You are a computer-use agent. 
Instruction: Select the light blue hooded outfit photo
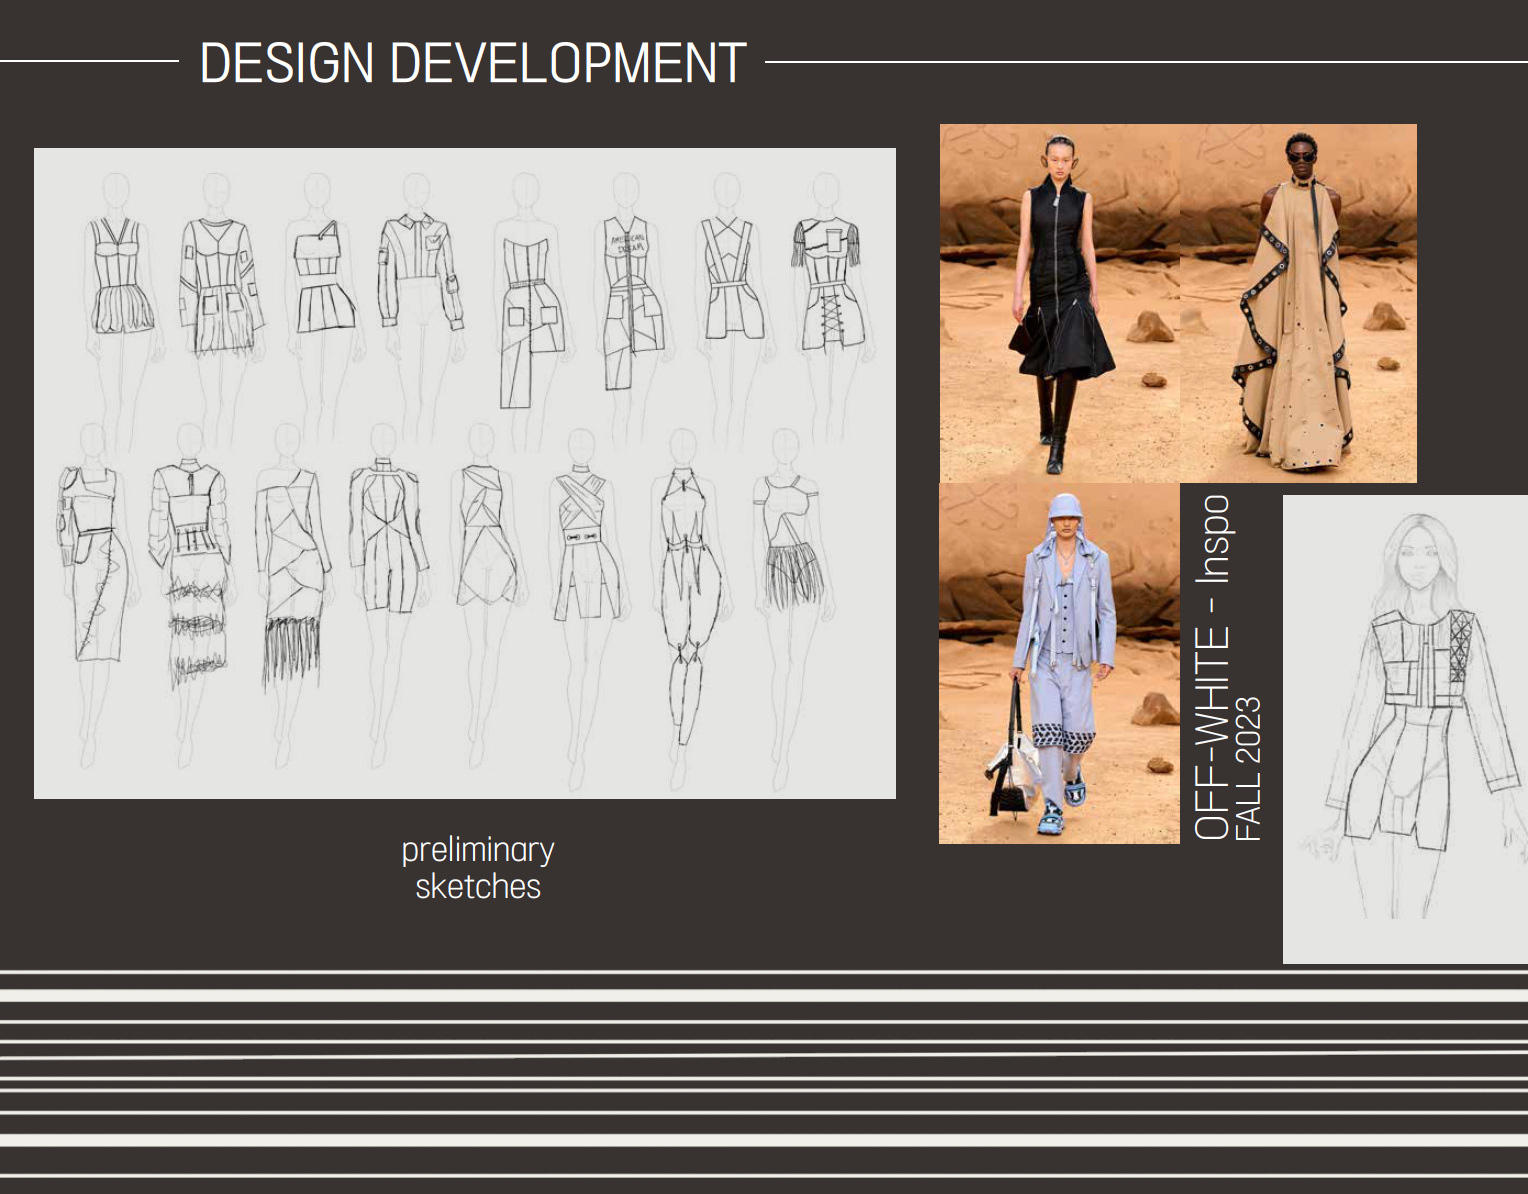(x=1058, y=663)
